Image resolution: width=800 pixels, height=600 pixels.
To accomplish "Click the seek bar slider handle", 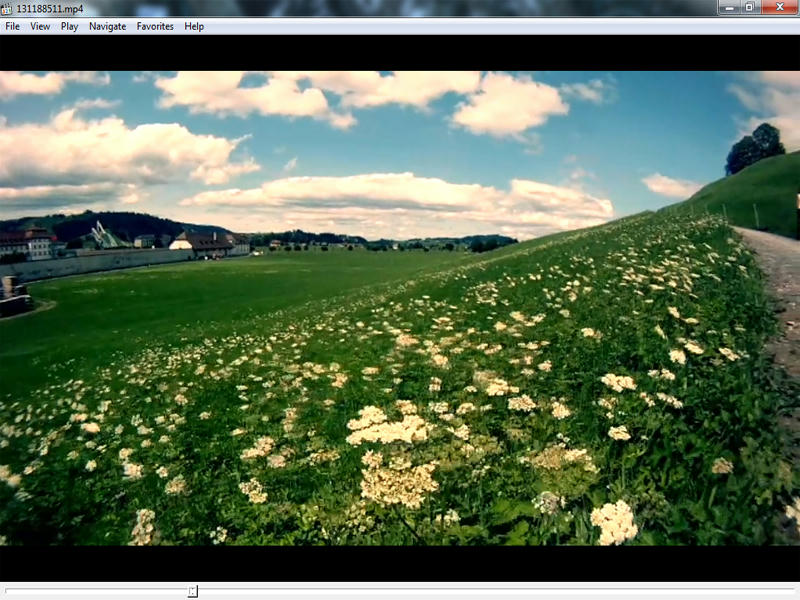I will 192,591.
